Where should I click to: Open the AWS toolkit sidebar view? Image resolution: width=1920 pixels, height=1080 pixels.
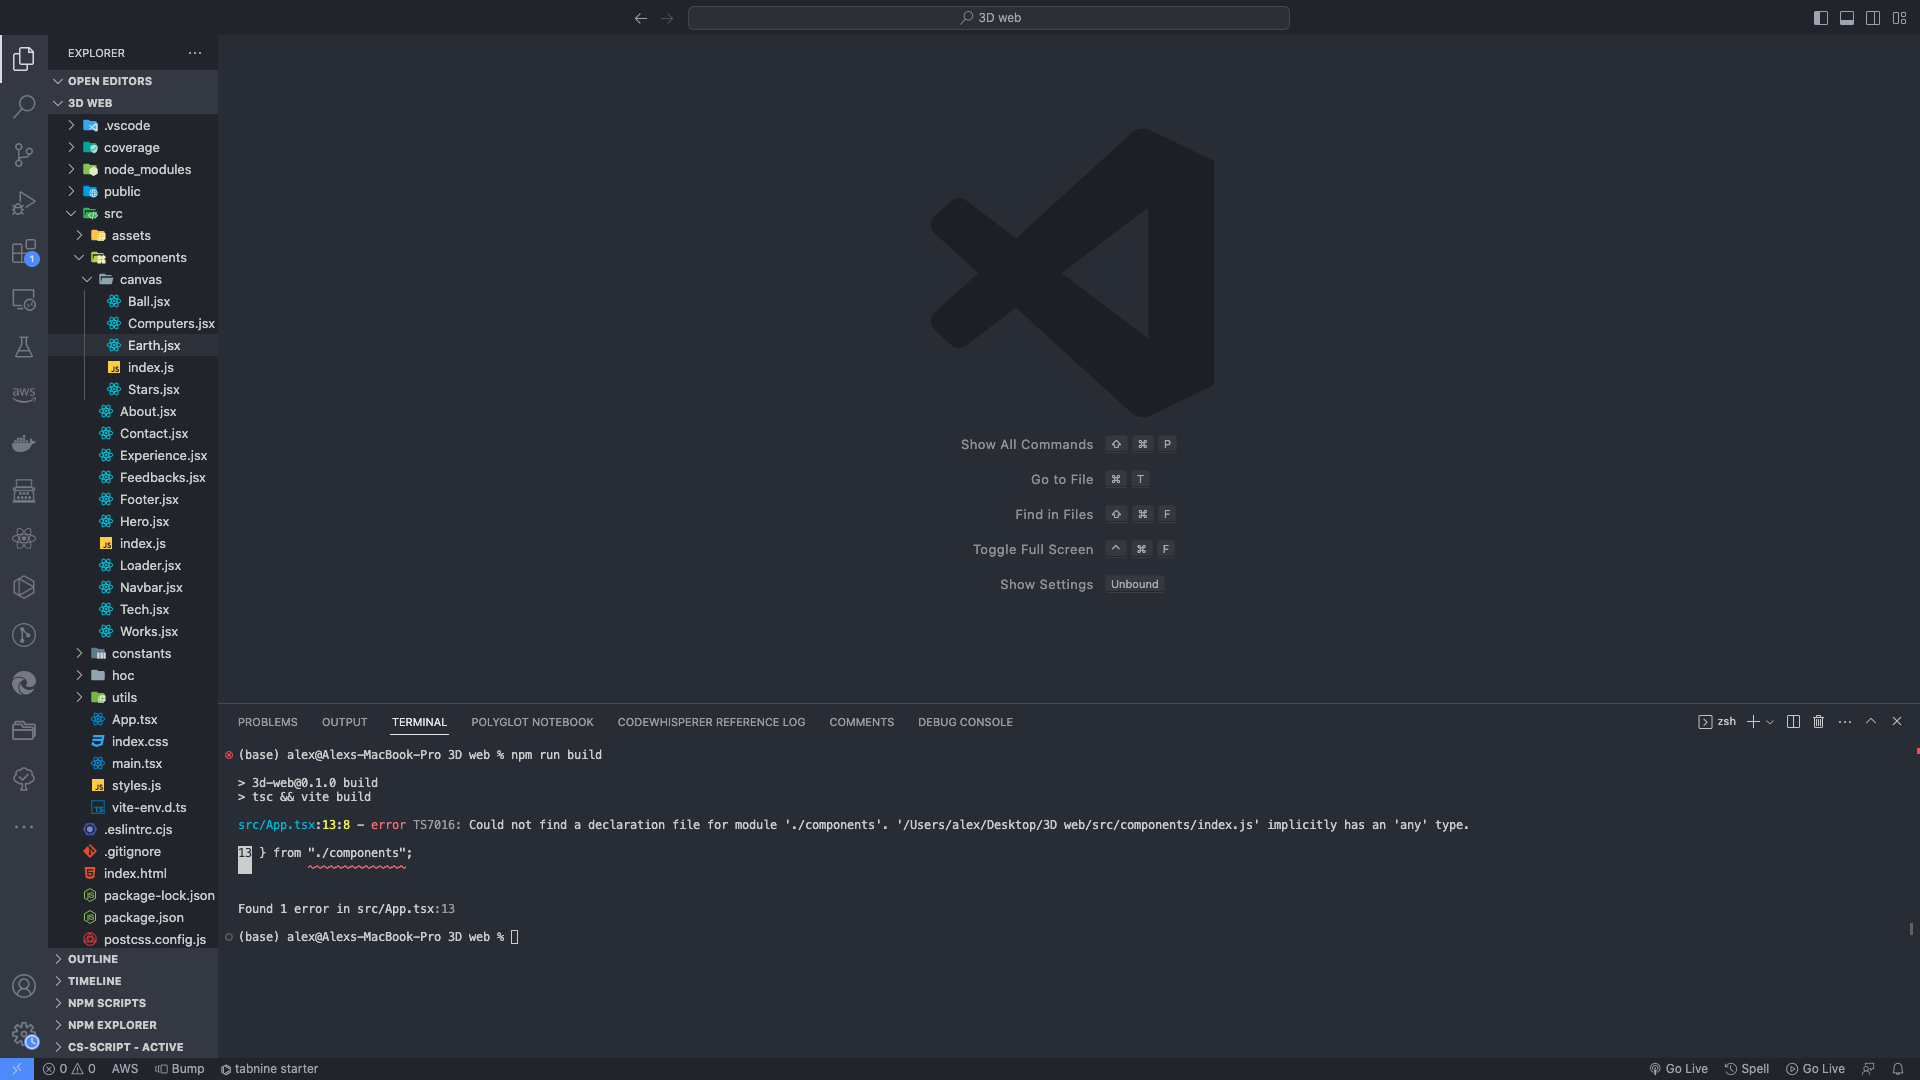24,394
